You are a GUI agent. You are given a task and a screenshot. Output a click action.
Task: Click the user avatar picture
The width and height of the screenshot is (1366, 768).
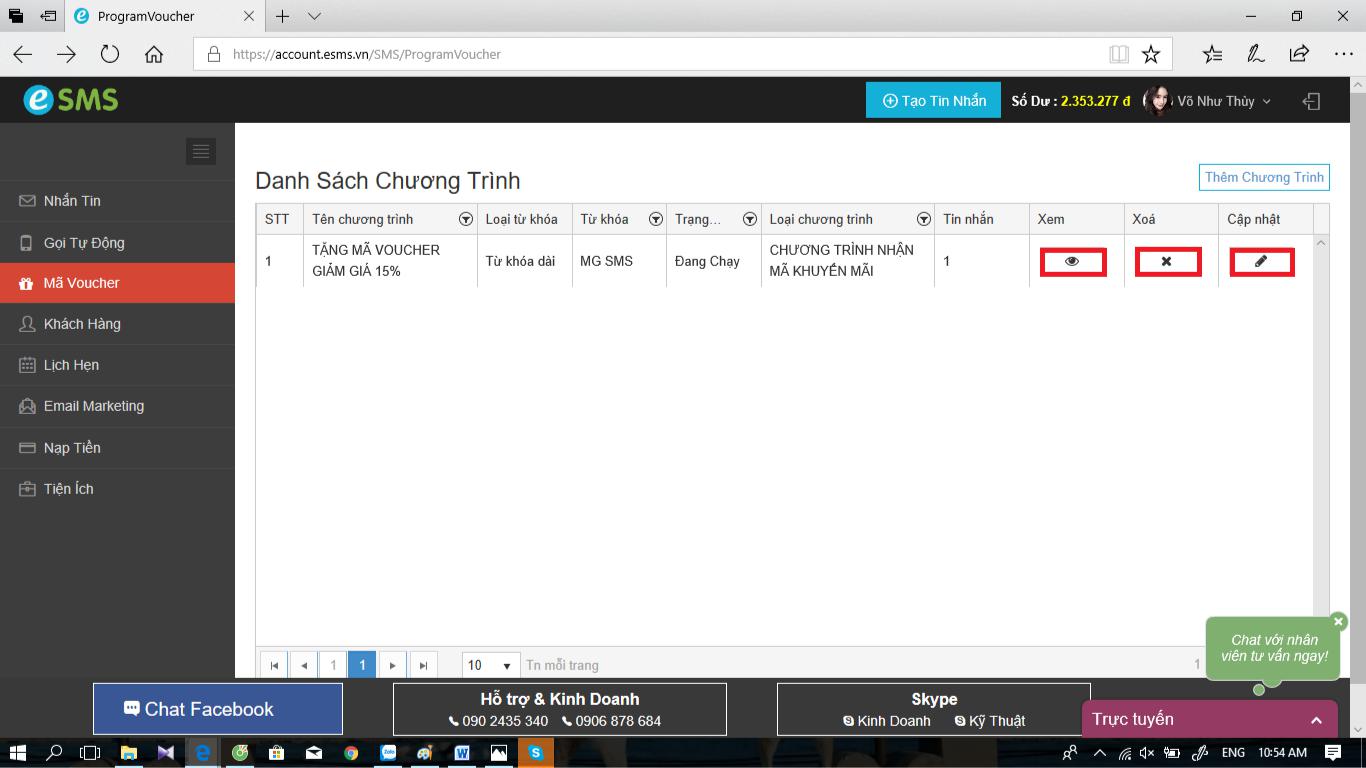click(x=1157, y=100)
